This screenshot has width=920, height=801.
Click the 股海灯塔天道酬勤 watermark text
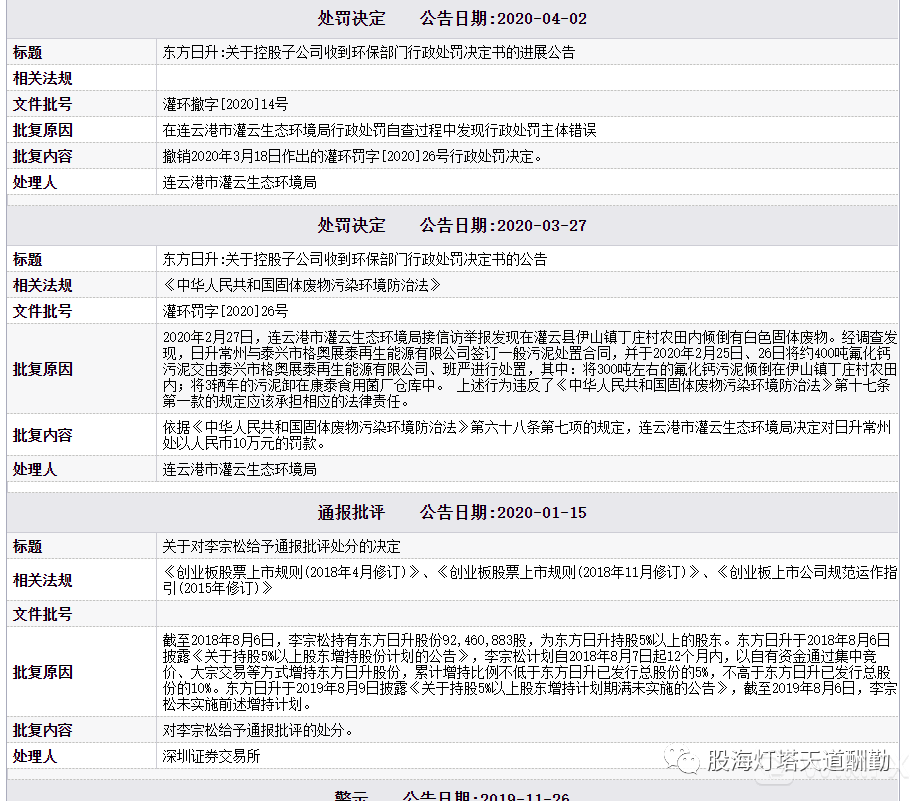798,762
